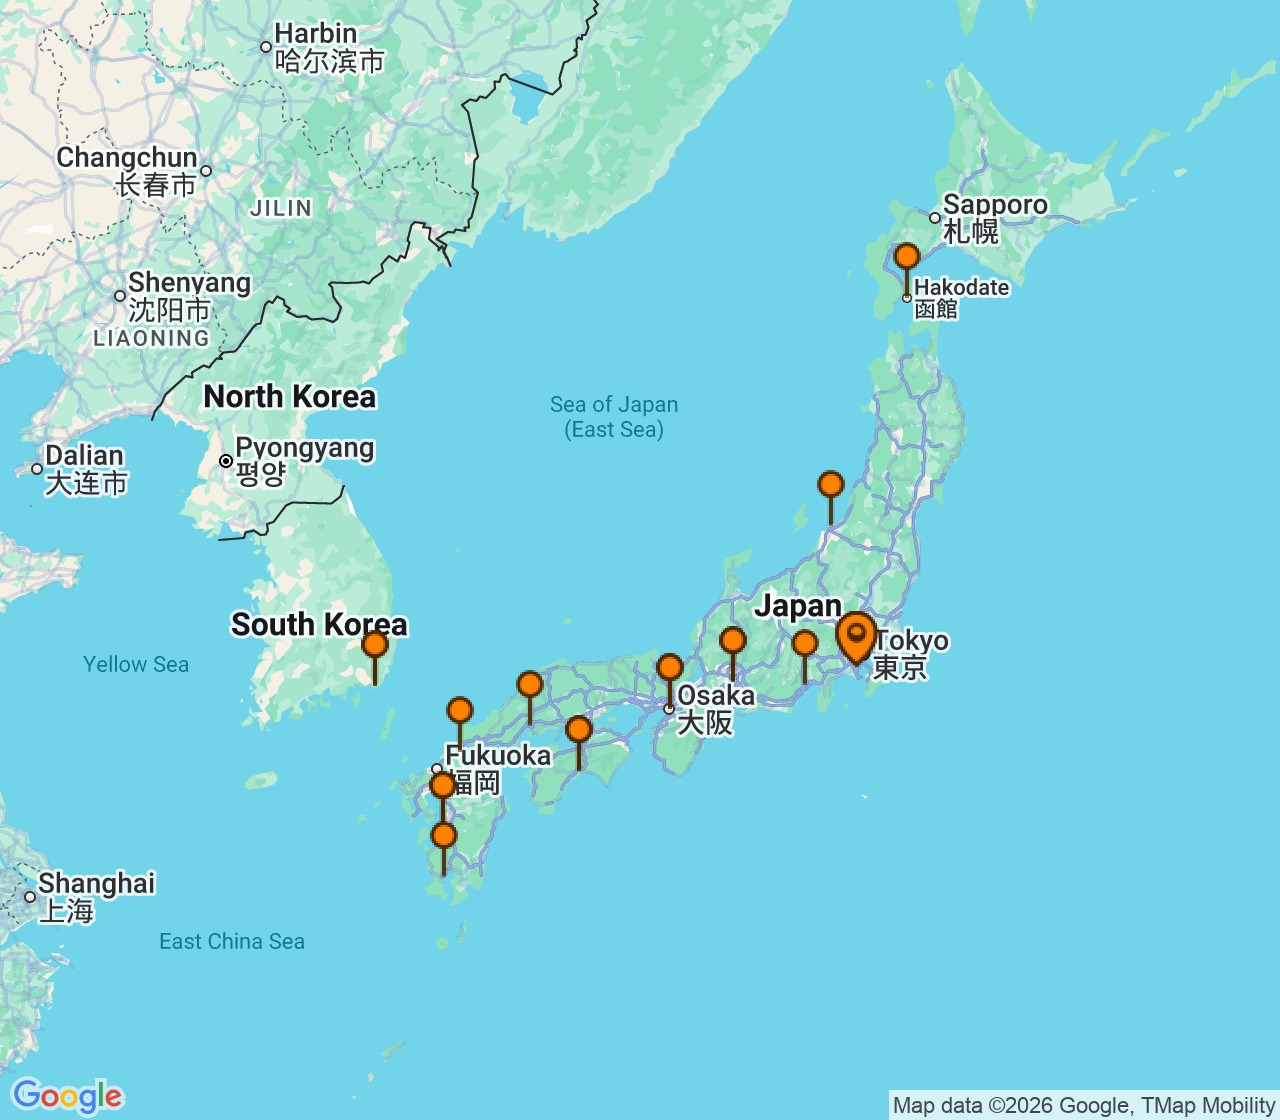1280x1120 pixels.
Task: Select the Hakodate city label
Action: [x=961, y=298]
